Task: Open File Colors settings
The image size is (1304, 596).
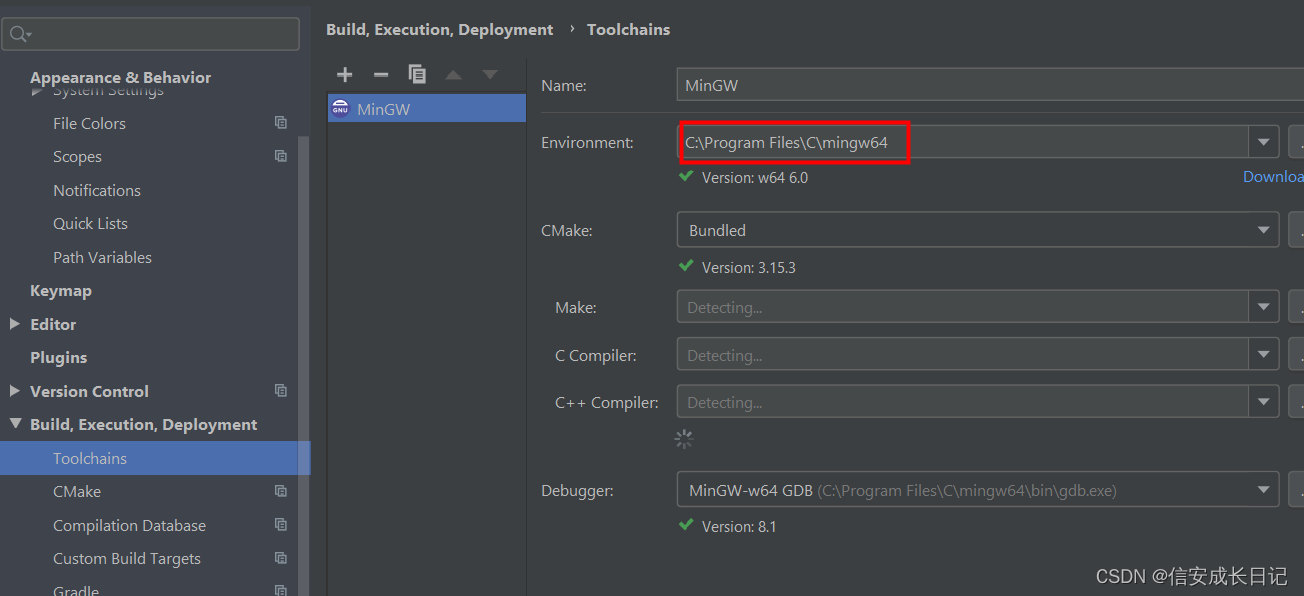Action: (x=89, y=123)
